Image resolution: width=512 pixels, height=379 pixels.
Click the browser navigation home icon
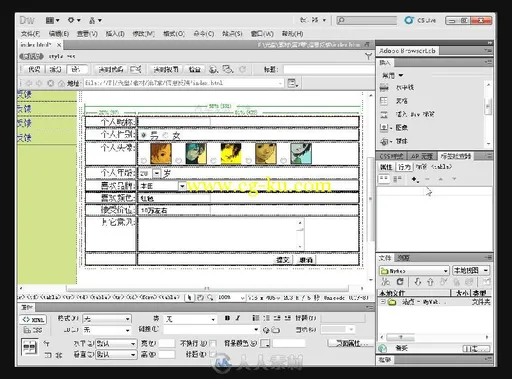61,83
